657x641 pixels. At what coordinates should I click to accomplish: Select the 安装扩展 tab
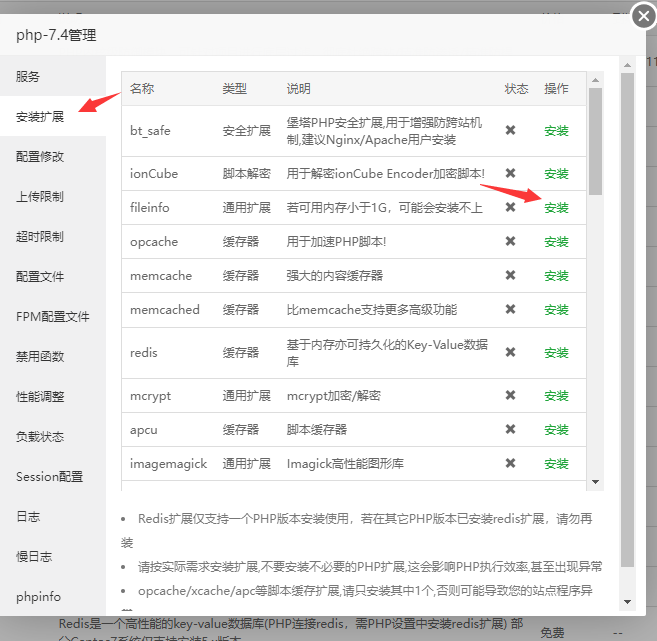pos(53,116)
